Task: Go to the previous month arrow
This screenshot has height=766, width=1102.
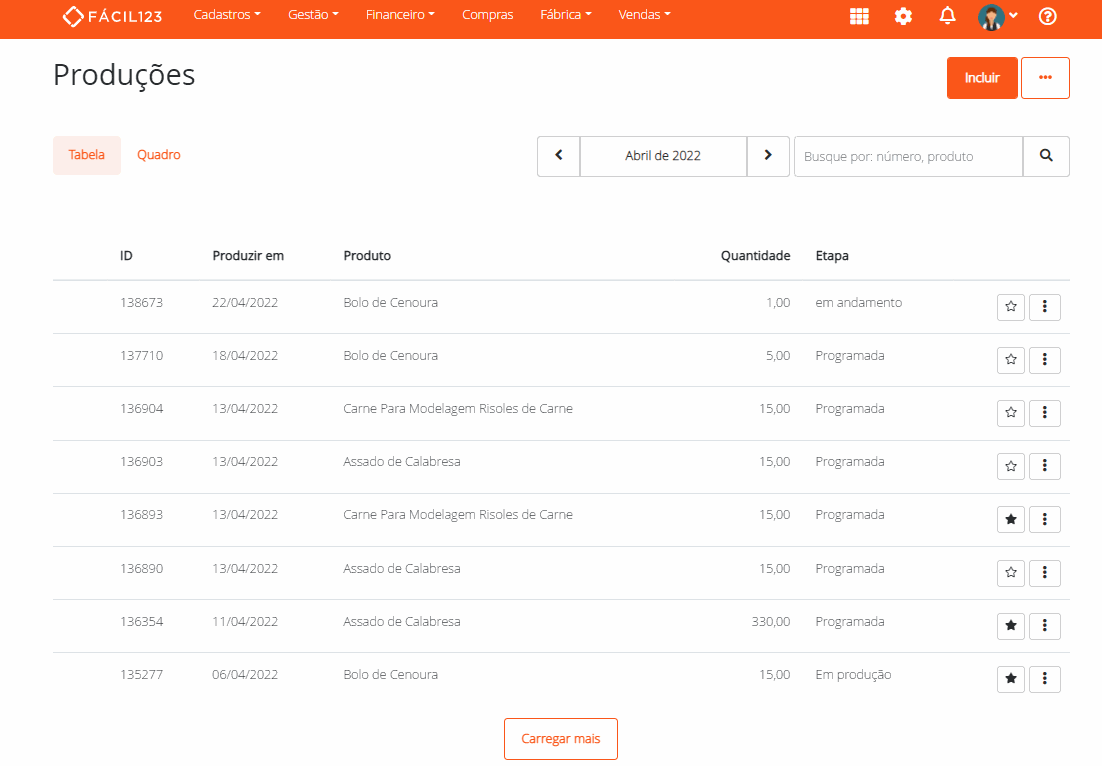Action: [x=559, y=156]
